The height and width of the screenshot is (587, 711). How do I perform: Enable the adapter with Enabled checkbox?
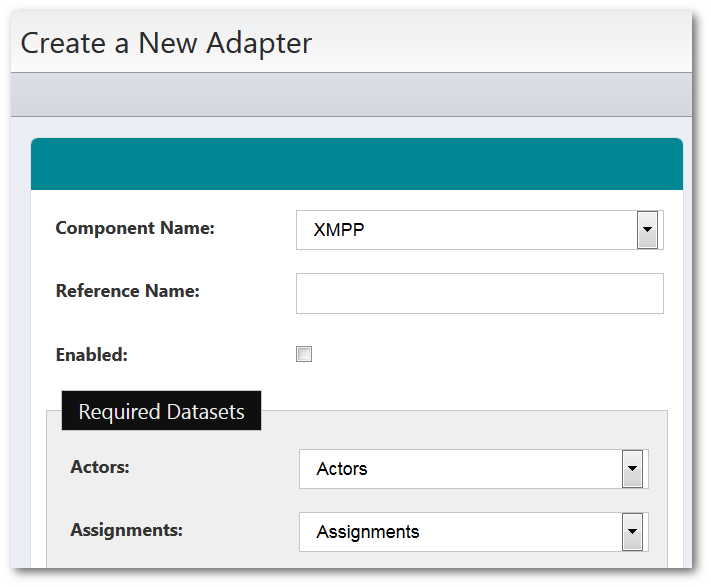click(x=304, y=354)
